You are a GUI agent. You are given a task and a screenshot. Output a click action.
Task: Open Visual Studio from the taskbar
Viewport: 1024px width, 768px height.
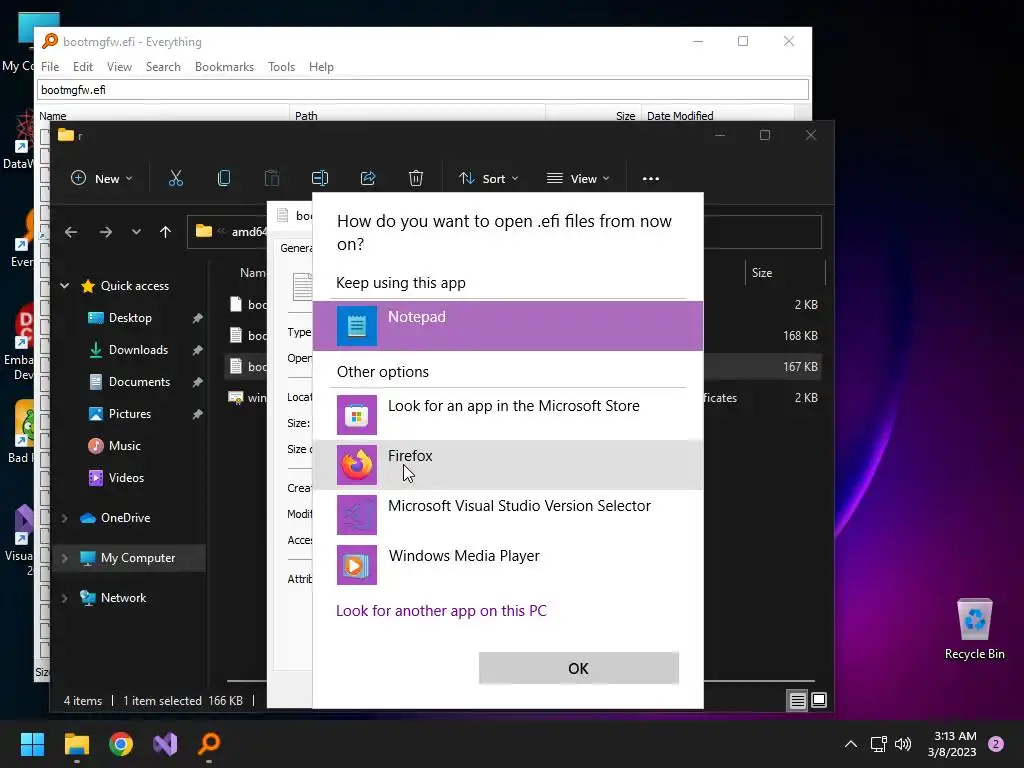pyautogui.click(x=165, y=744)
